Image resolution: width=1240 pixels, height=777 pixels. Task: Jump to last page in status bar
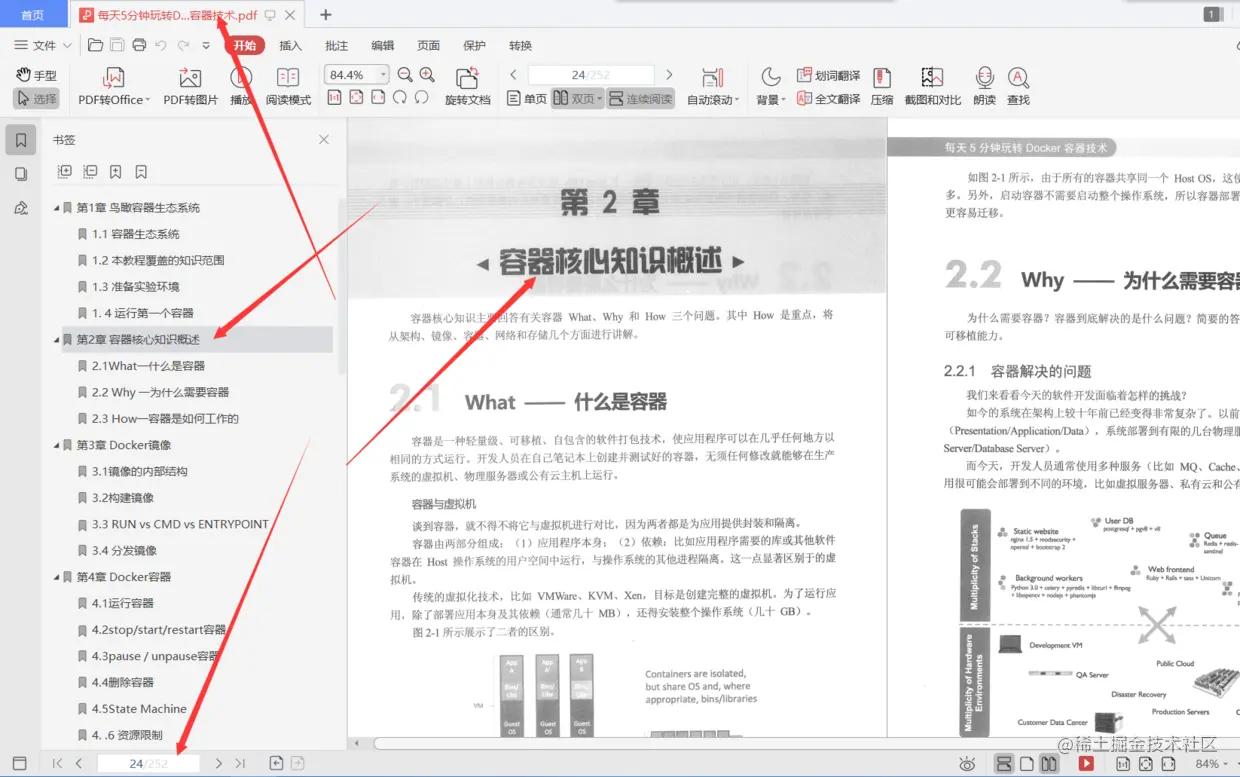tap(240, 763)
